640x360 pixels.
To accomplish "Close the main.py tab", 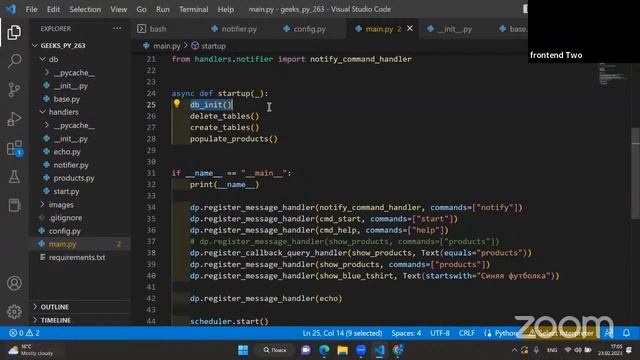I will click(x=410, y=29).
